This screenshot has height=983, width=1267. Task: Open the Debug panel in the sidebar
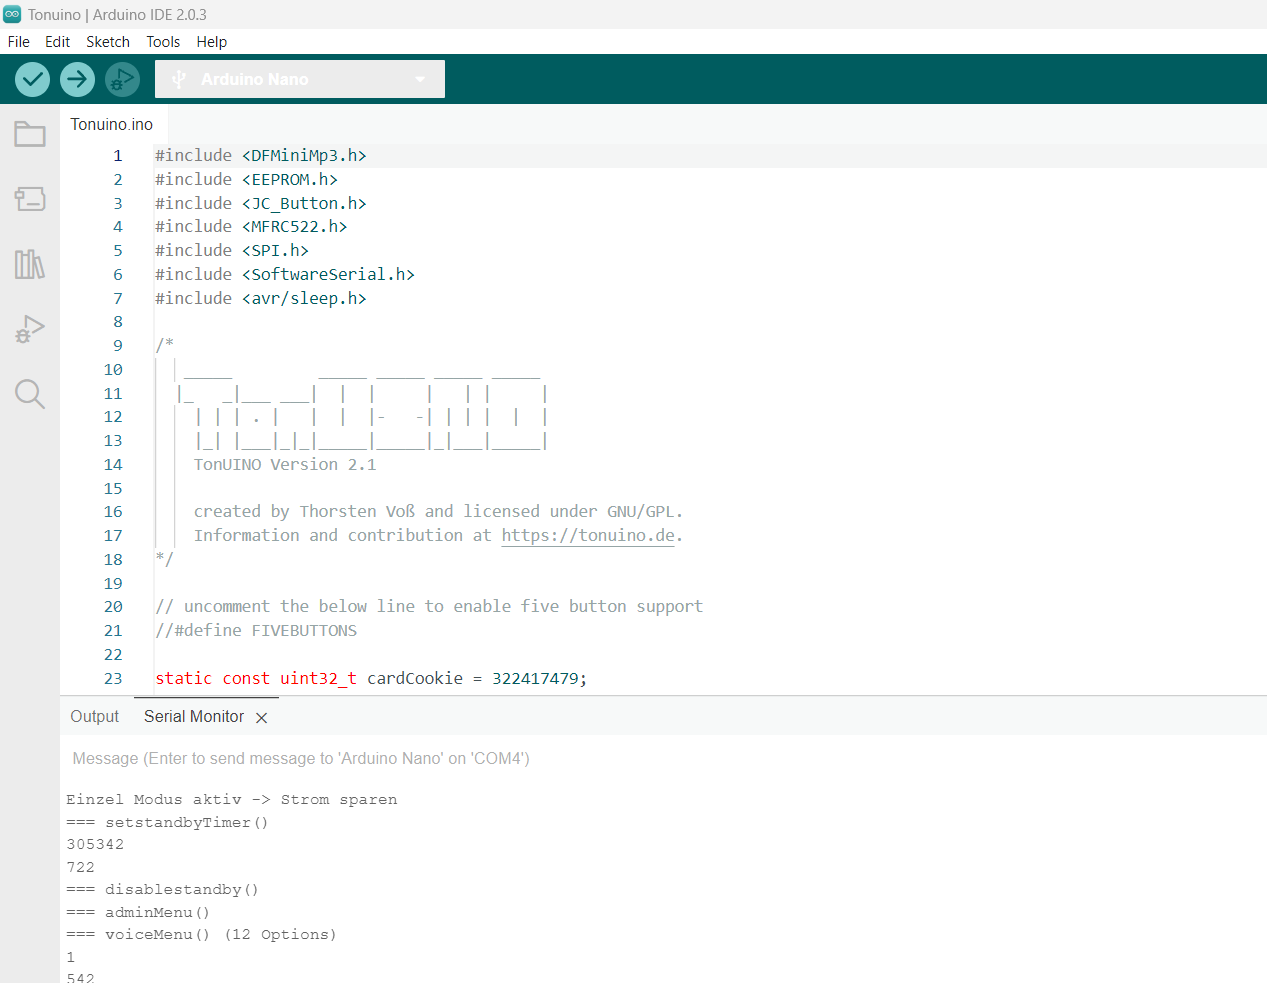30,329
